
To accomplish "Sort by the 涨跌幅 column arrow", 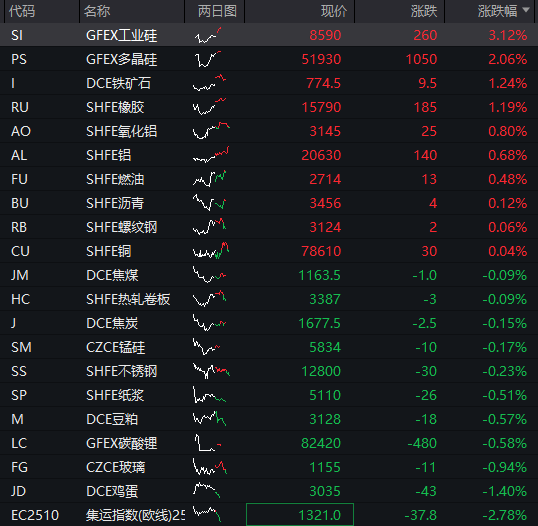I will click(x=526, y=11).
